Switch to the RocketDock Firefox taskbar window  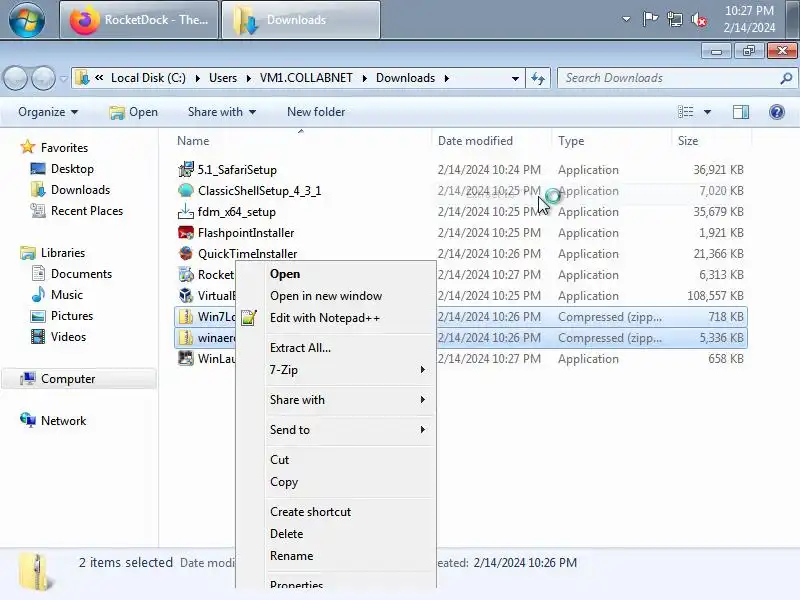coord(139,20)
